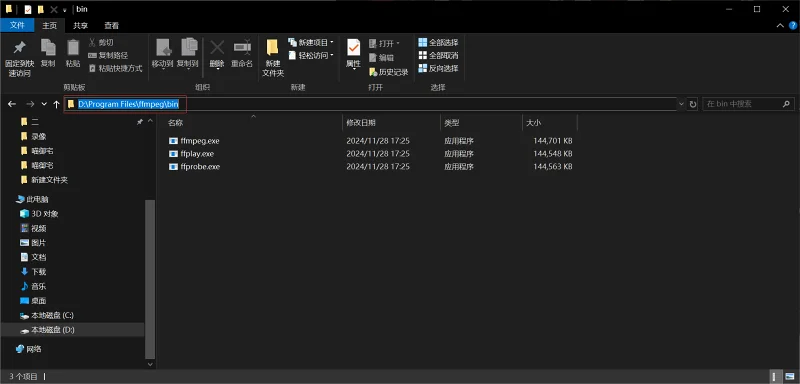Open 3D Objects (3D 对象) in sidebar
The height and width of the screenshot is (384, 800).
pos(45,214)
